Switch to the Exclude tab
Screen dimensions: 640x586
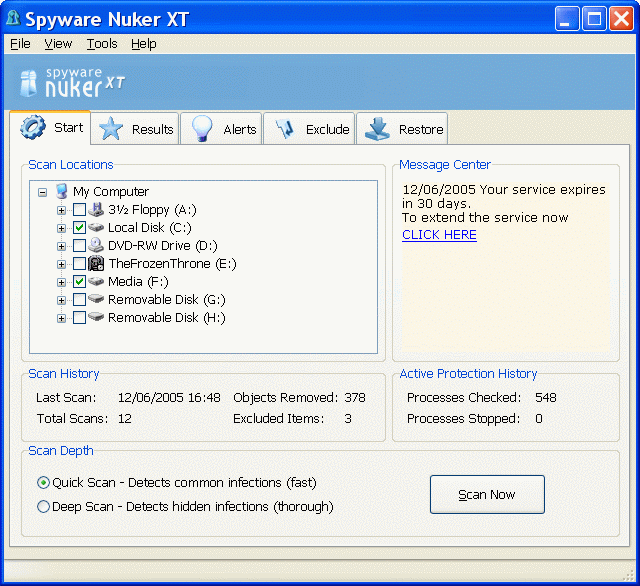[309, 129]
